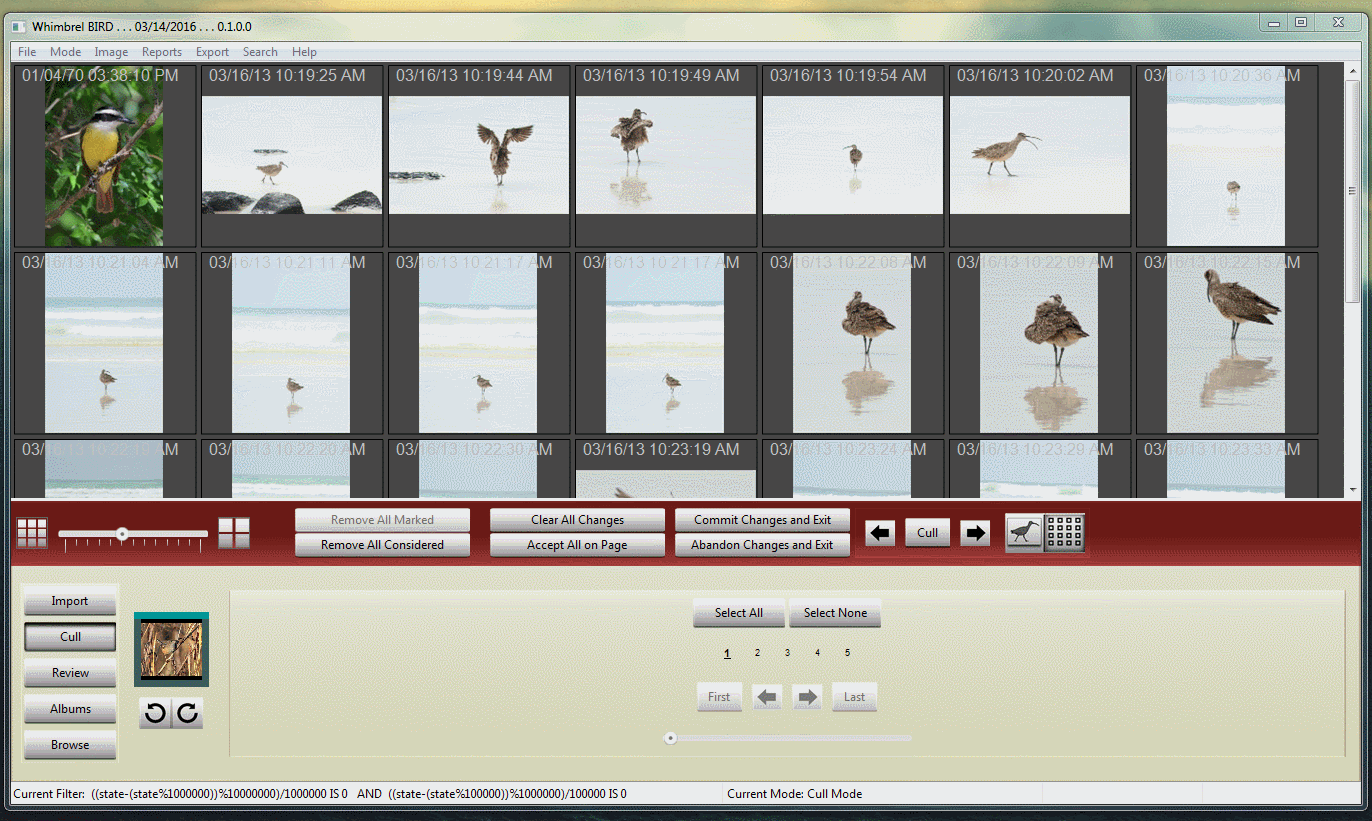
Task: Switch to thumbnail grid view
Action: point(1065,533)
